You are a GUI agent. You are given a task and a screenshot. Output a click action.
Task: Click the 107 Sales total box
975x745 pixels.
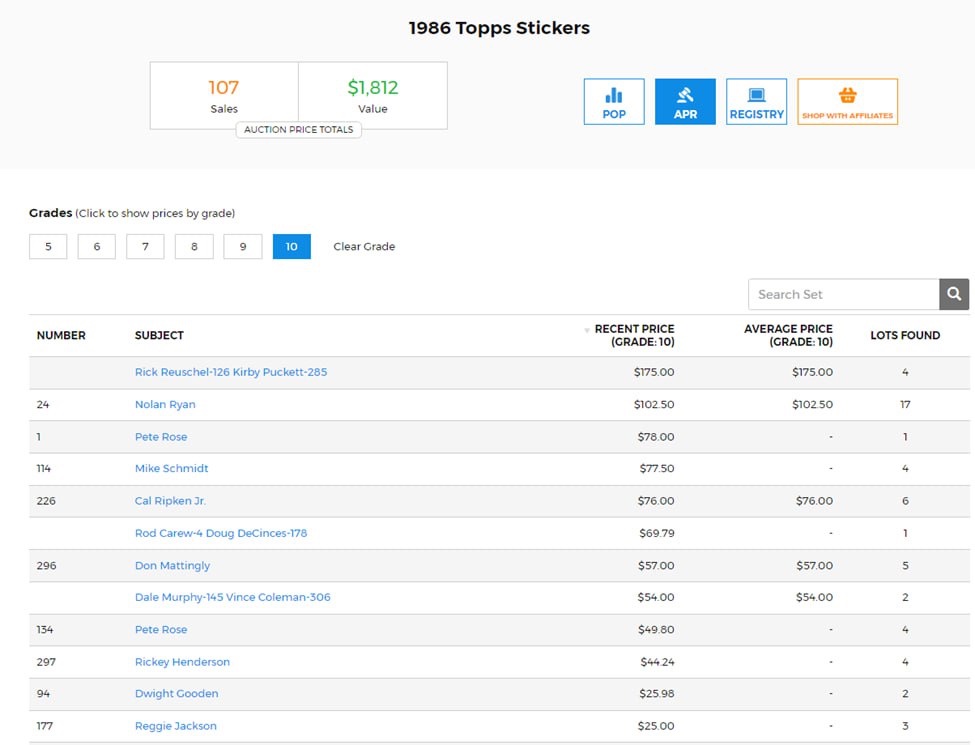coord(224,95)
